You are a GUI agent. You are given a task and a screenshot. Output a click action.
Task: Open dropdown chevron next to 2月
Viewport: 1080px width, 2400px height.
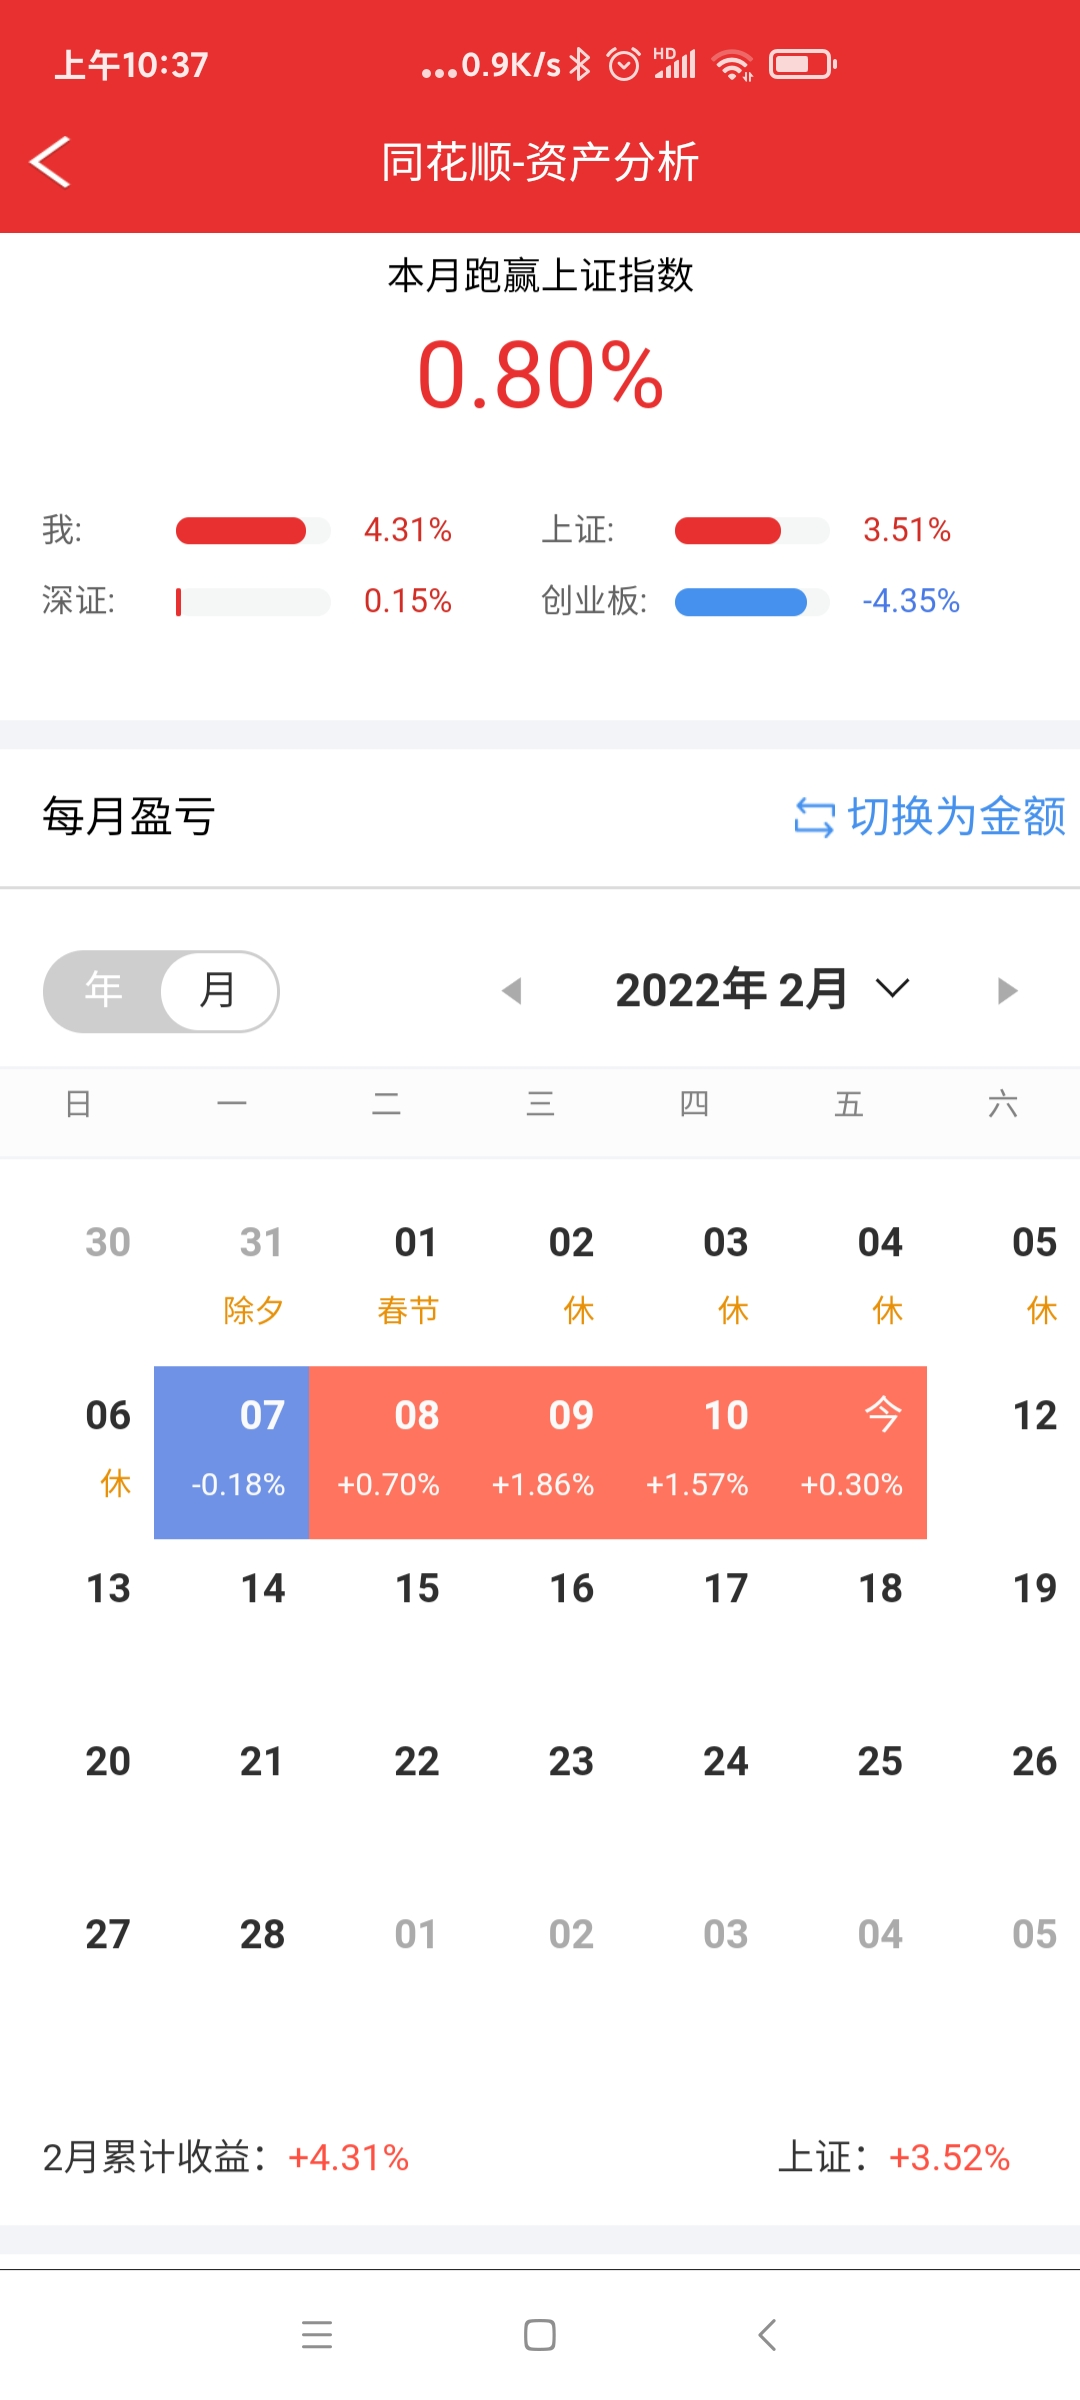click(x=892, y=989)
